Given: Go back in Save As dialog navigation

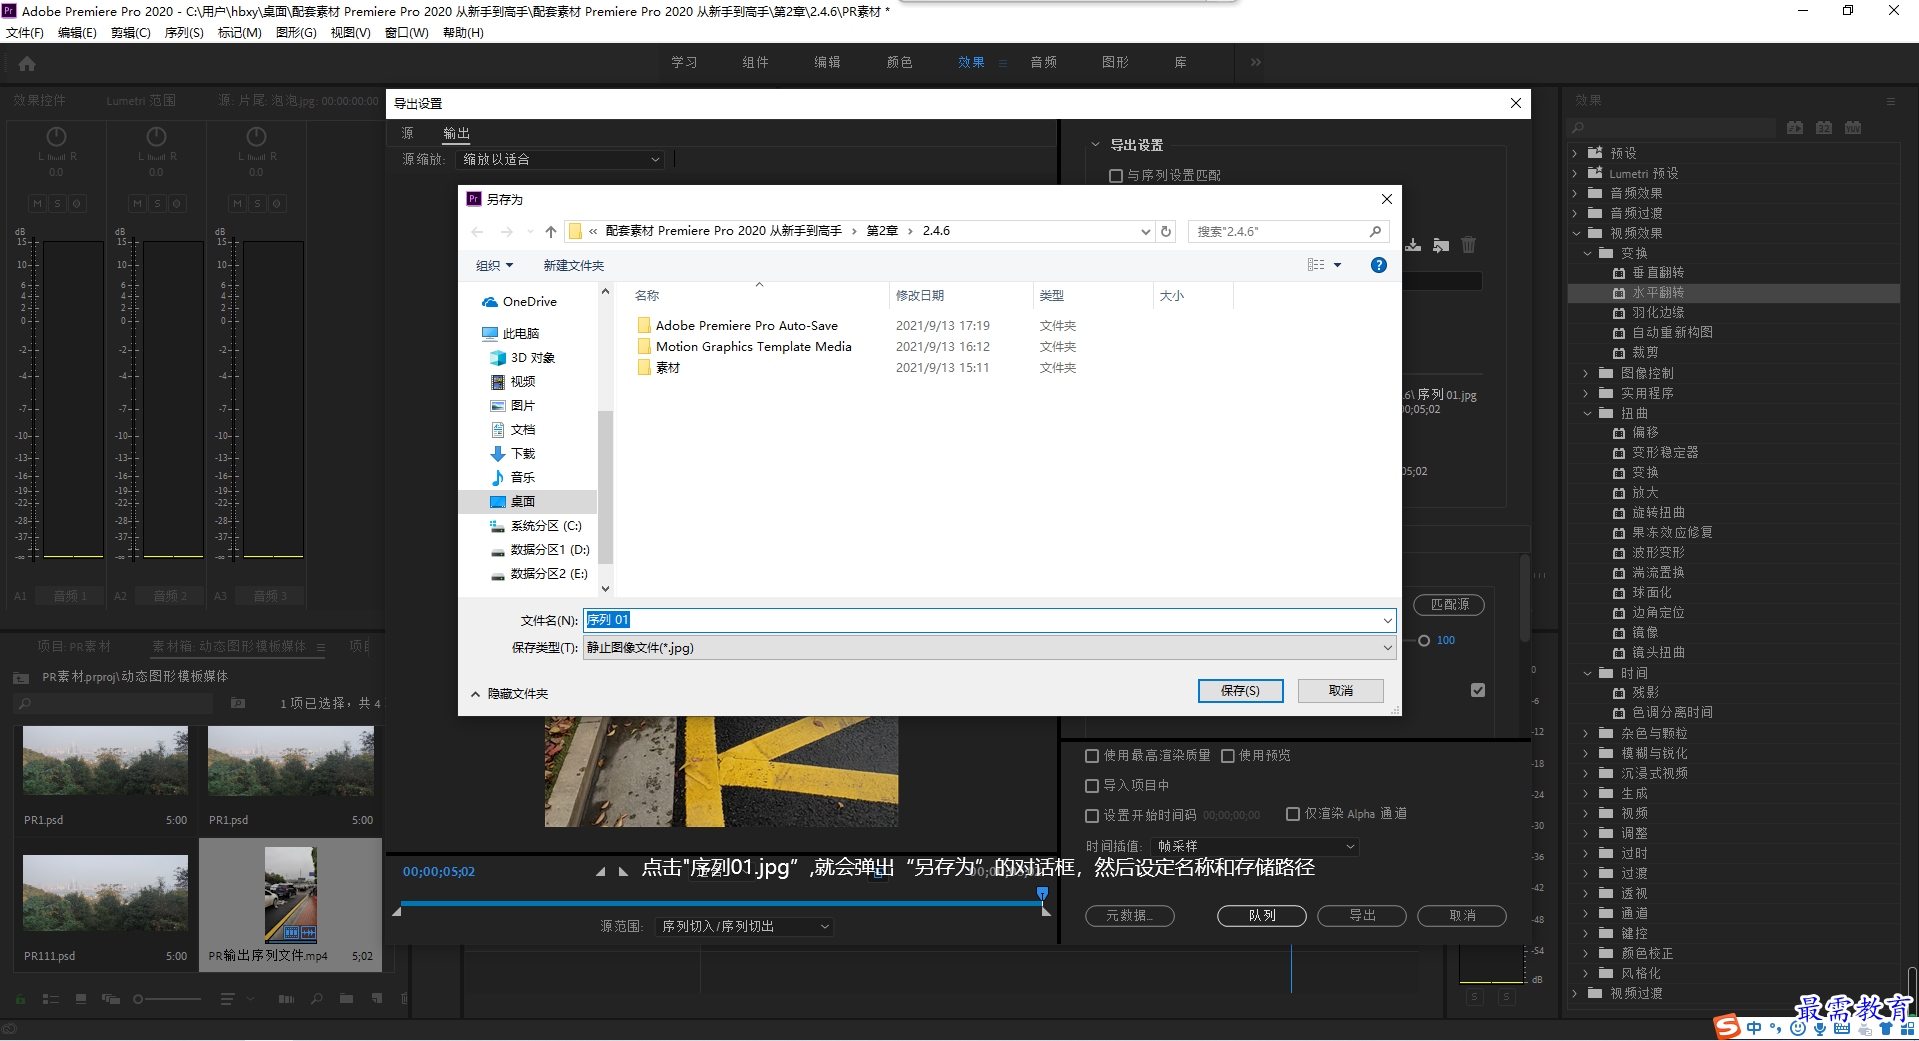Looking at the screenshot, I should point(477,231).
